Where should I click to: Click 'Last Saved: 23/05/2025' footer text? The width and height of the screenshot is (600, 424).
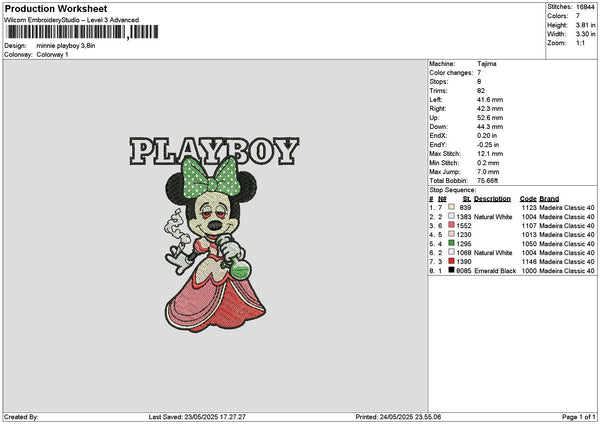[197, 417]
